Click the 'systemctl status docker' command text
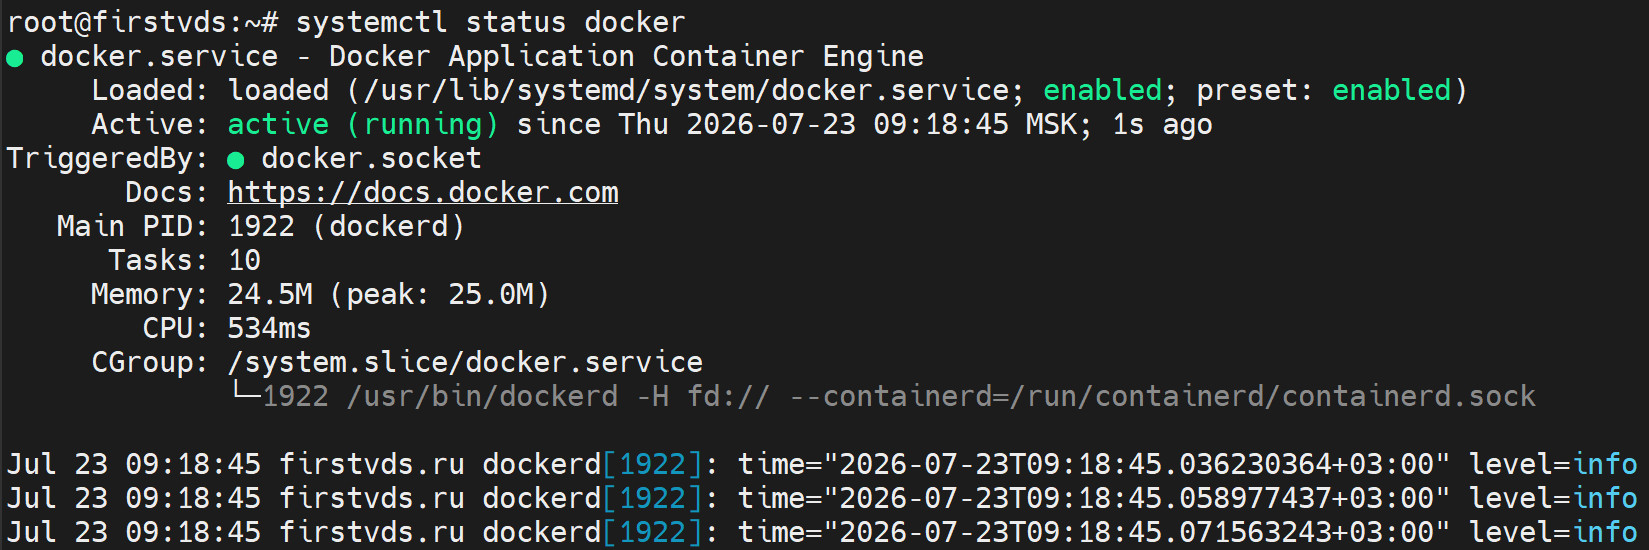 (491, 22)
